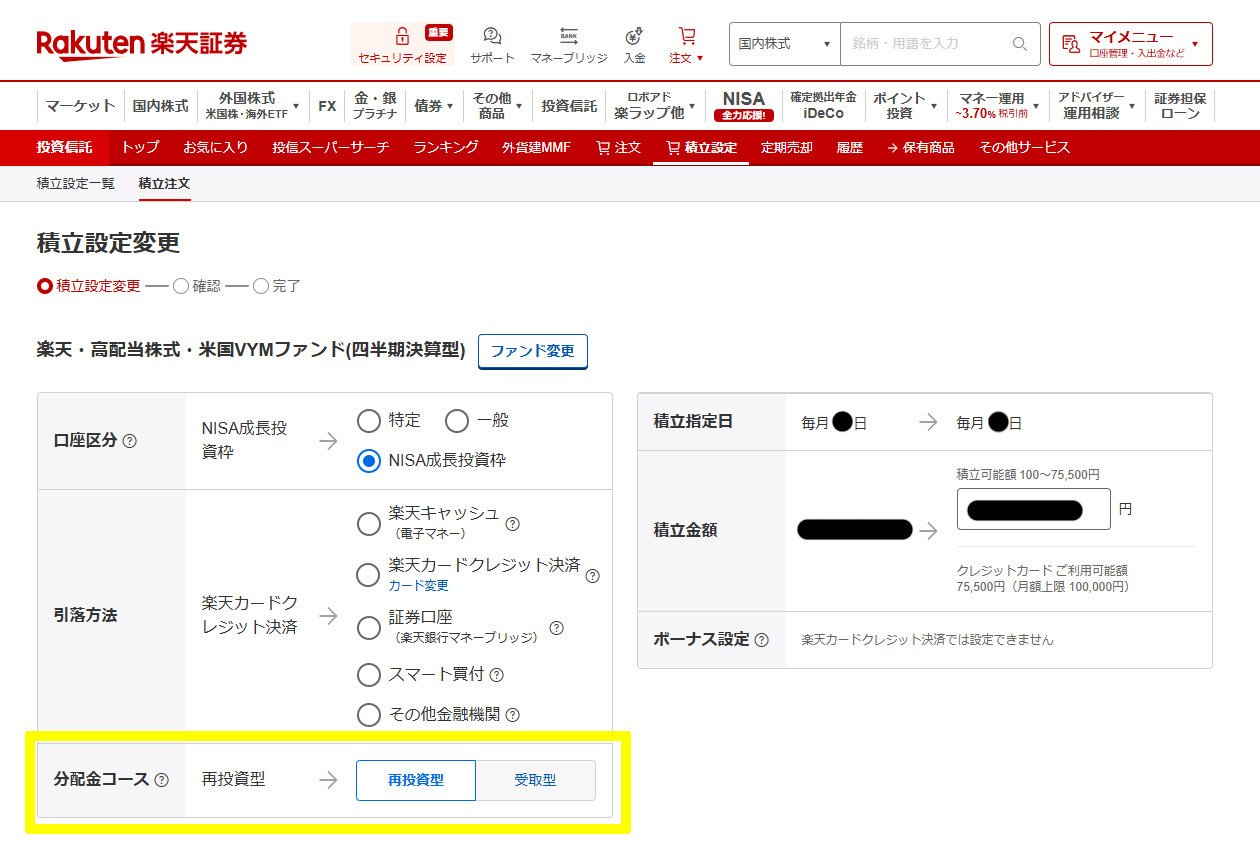Open the order (注文) cart icon

(x=686, y=36)
